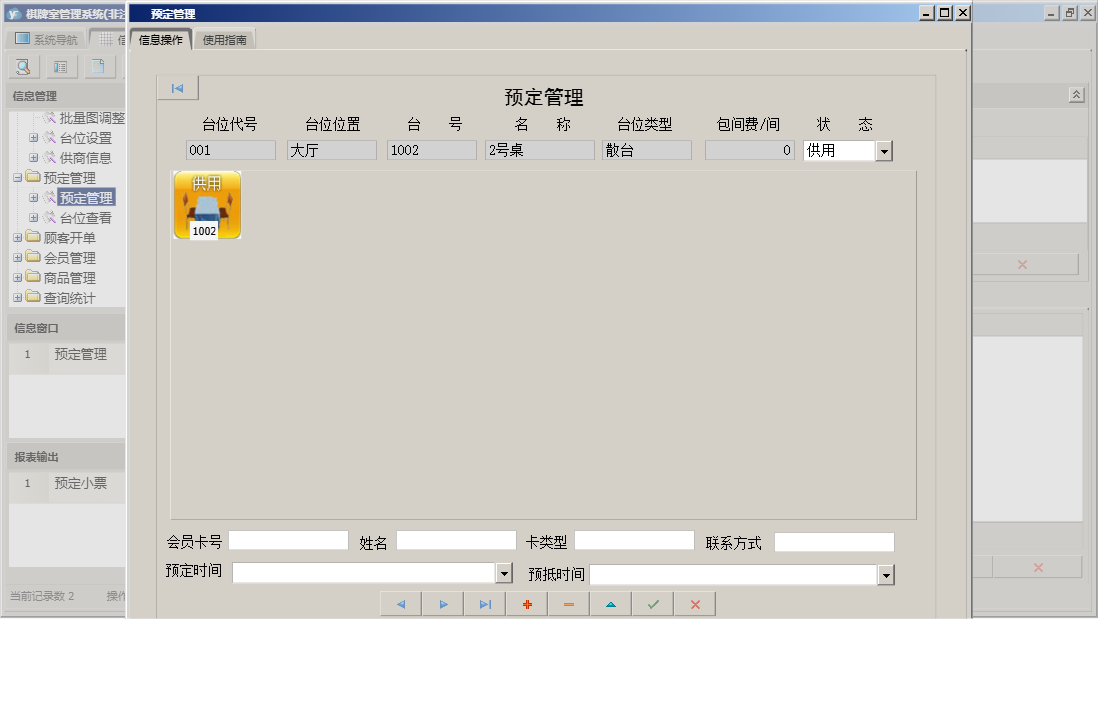The height and width of the screenshot is (705, 1098).
Task: Select the magnifier search toolbar icon
Action: (22, 66)
